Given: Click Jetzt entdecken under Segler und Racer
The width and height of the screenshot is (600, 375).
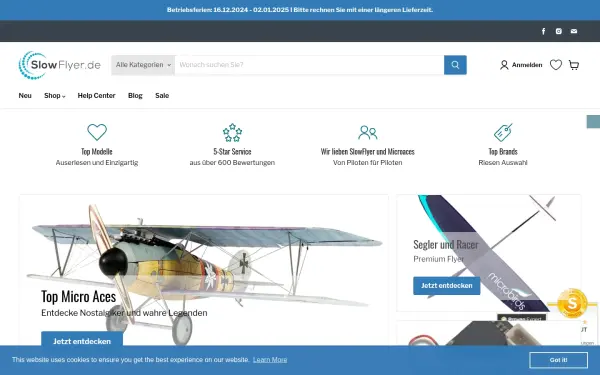Looking at the screenshot, I should click(447, 285).
